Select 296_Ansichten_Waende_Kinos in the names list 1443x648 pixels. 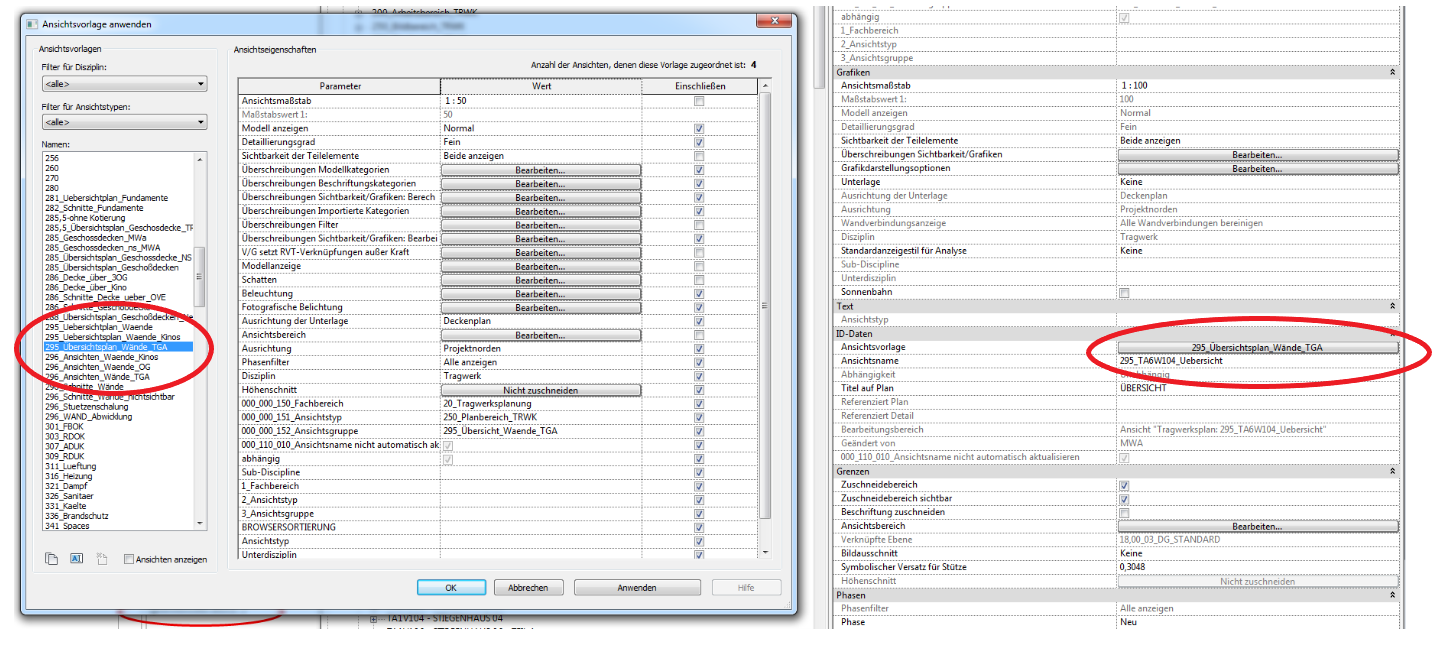102,357
